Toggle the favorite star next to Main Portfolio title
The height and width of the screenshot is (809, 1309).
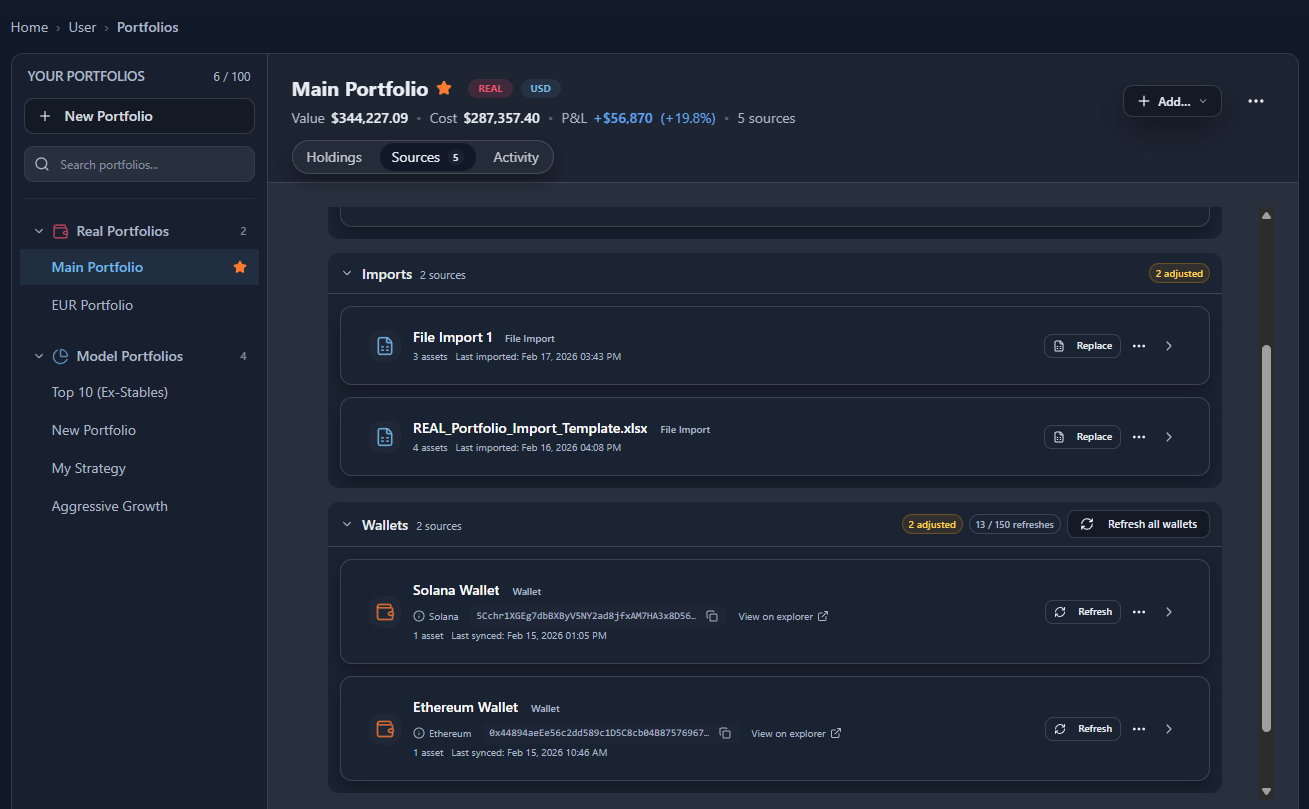(443, 88)
